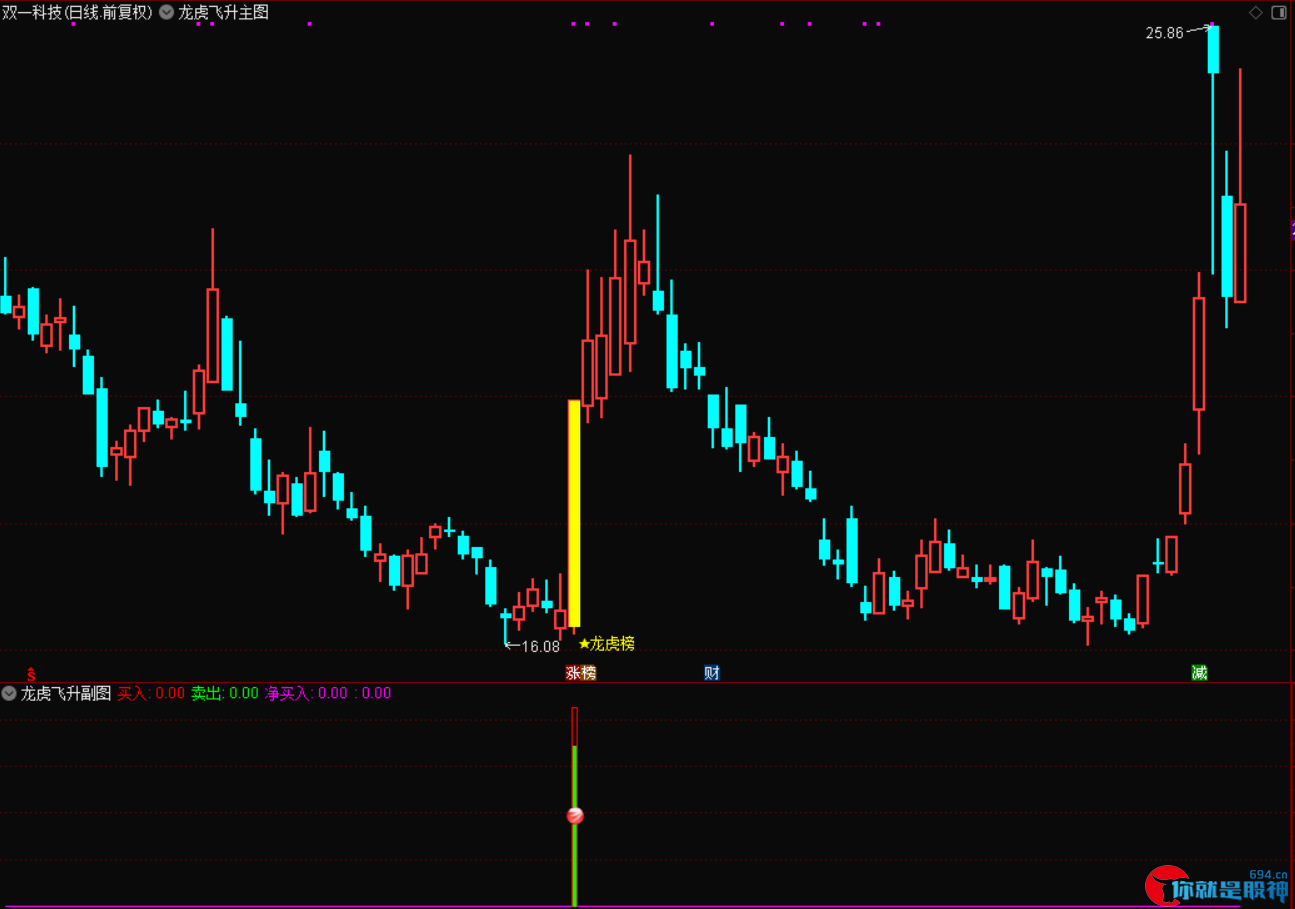Click the 双一科技(日线.前复权) stock title

(x=78, y=13)
